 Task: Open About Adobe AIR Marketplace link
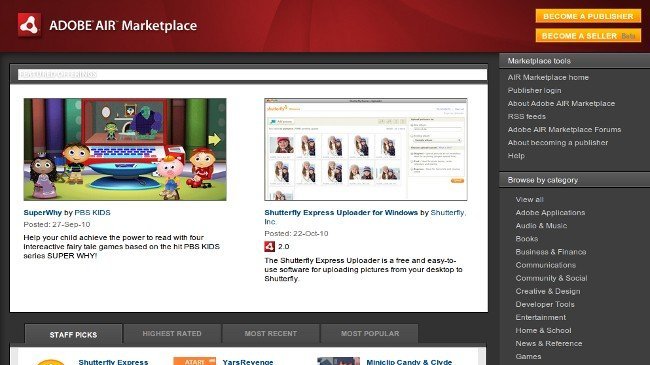tap(561, 104)
